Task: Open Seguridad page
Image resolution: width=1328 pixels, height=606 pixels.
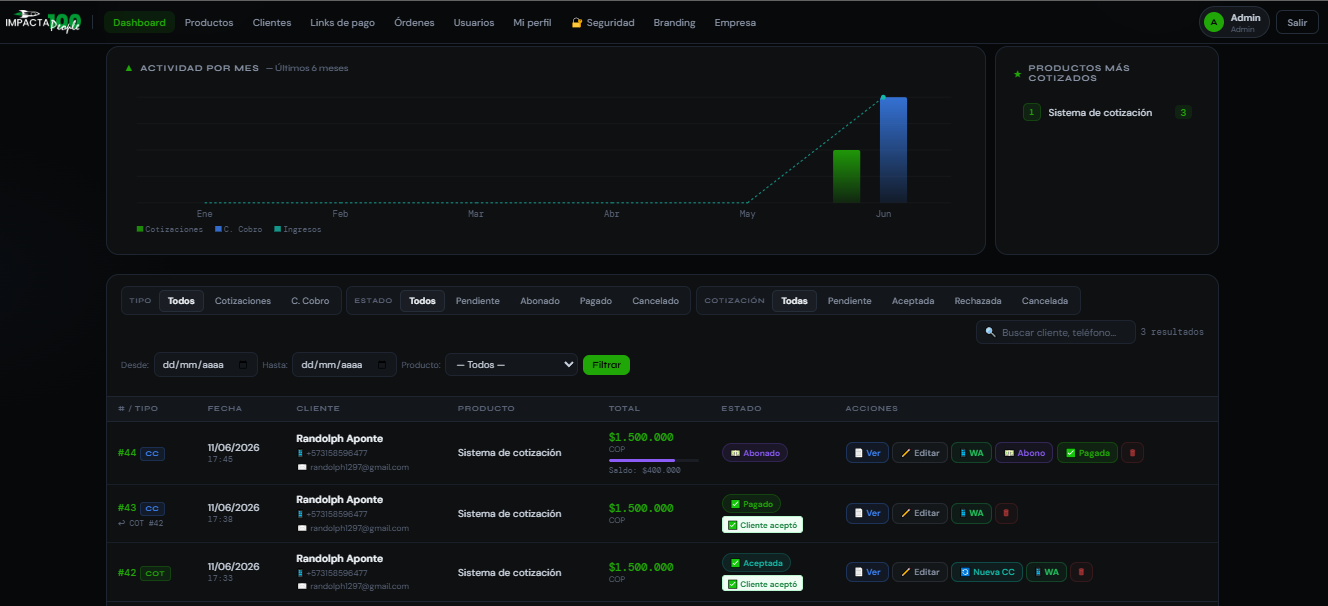Action: 603,22
